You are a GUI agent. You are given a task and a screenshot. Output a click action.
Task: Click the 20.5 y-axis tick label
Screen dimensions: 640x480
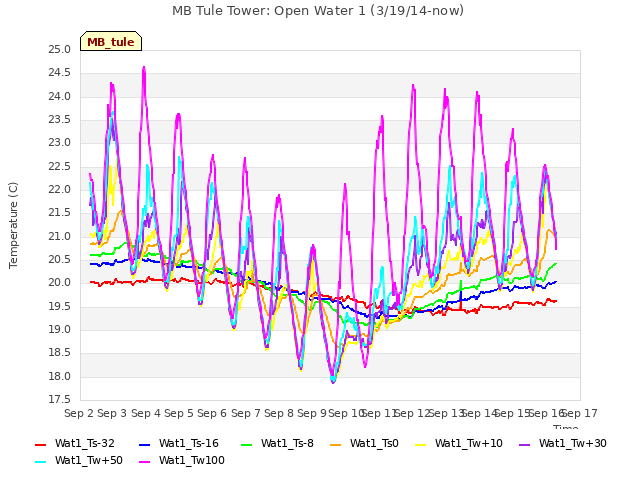coord(59,260)
